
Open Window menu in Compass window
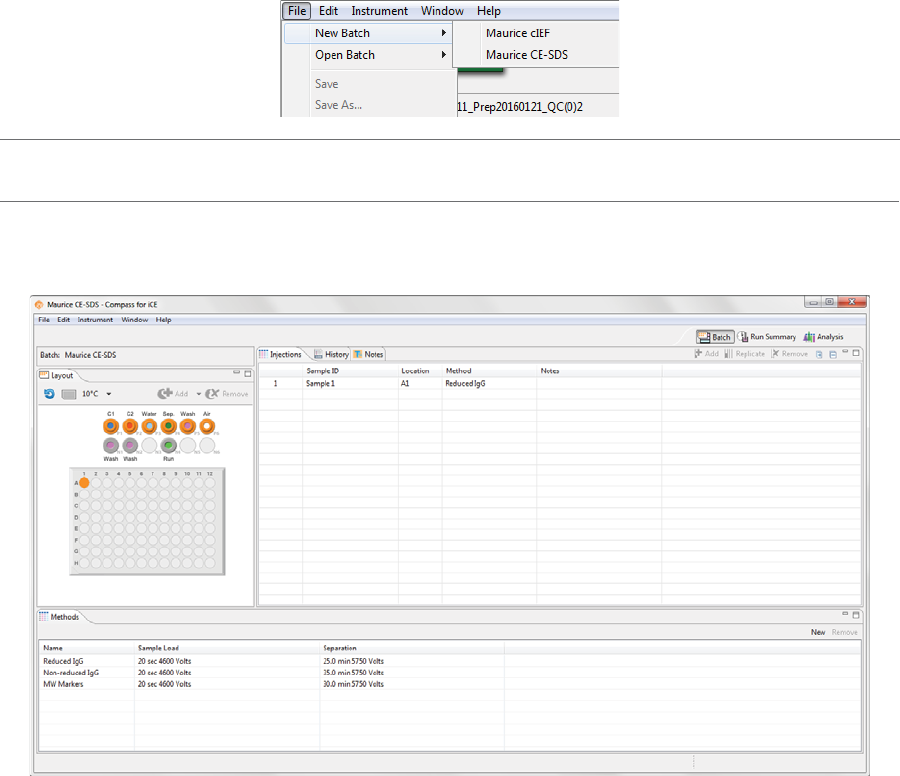tap(134, 320)
